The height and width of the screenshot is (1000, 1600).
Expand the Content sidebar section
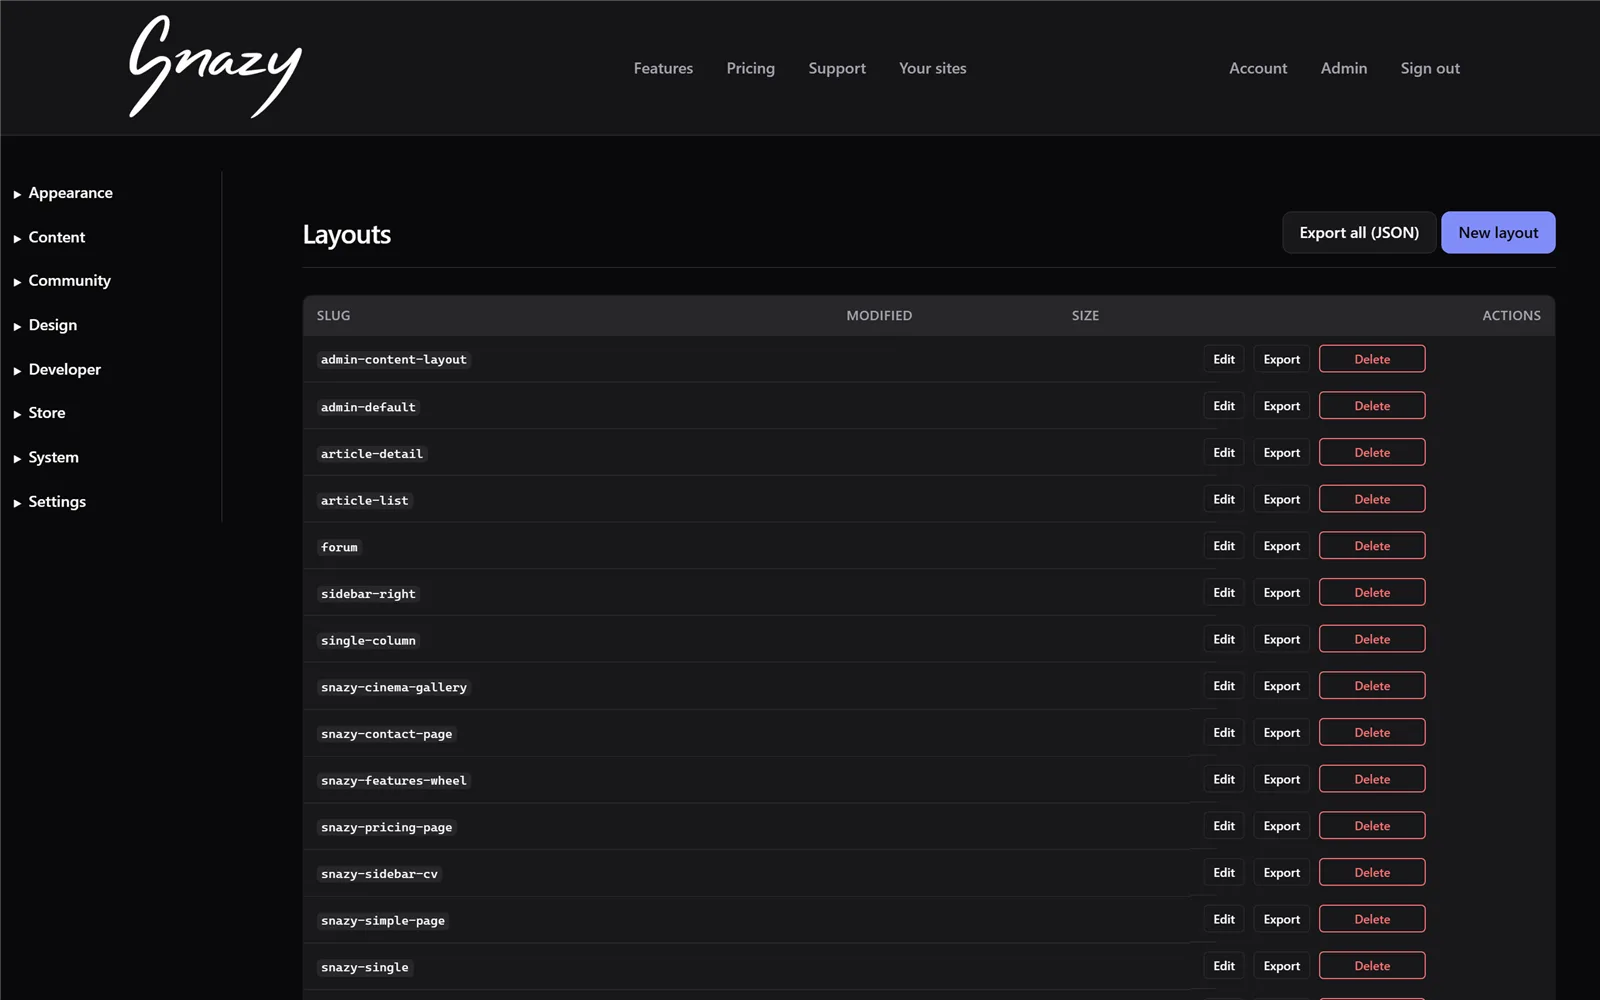pos(49,237)
